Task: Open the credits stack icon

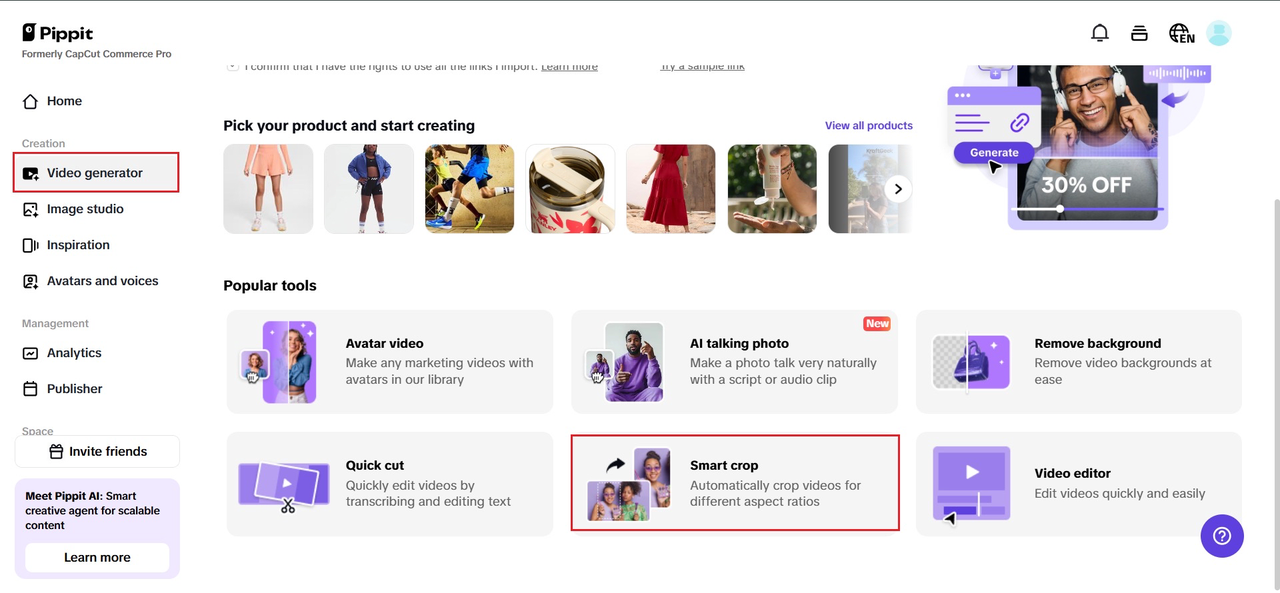Action: pyautogui.click(x=1139, y=33)
